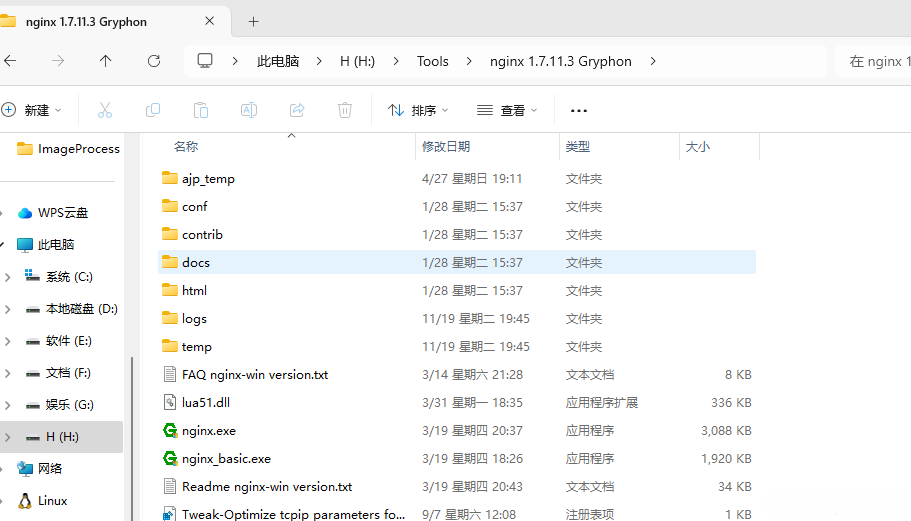Select 此电脑 in the navigation pane
Image resolution: width=911 pixels, height=521 pixels.
[x=46, y=245]
